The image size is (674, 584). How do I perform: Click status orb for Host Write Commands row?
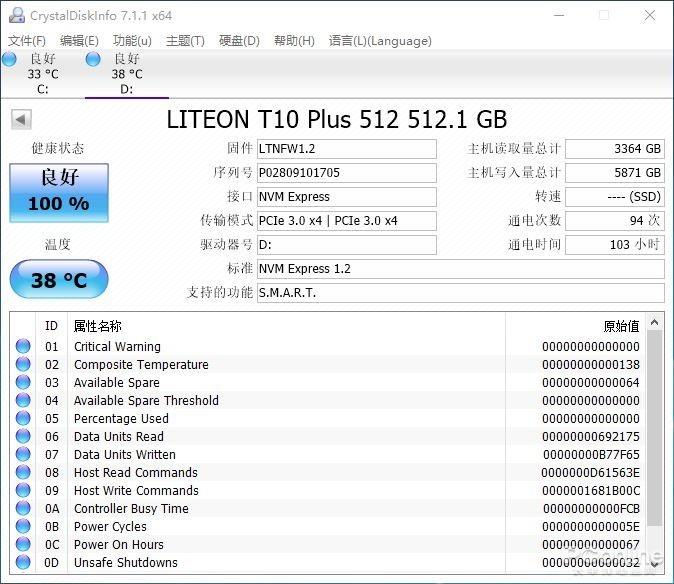tap(23, 490)
